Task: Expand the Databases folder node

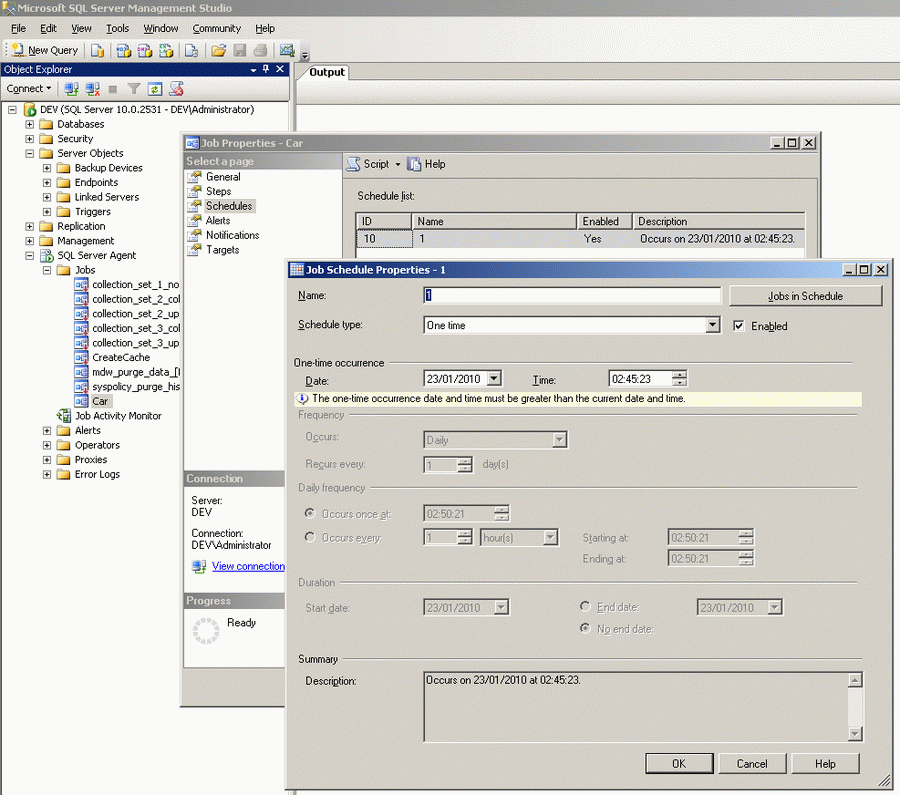Action: click(30, 124)
